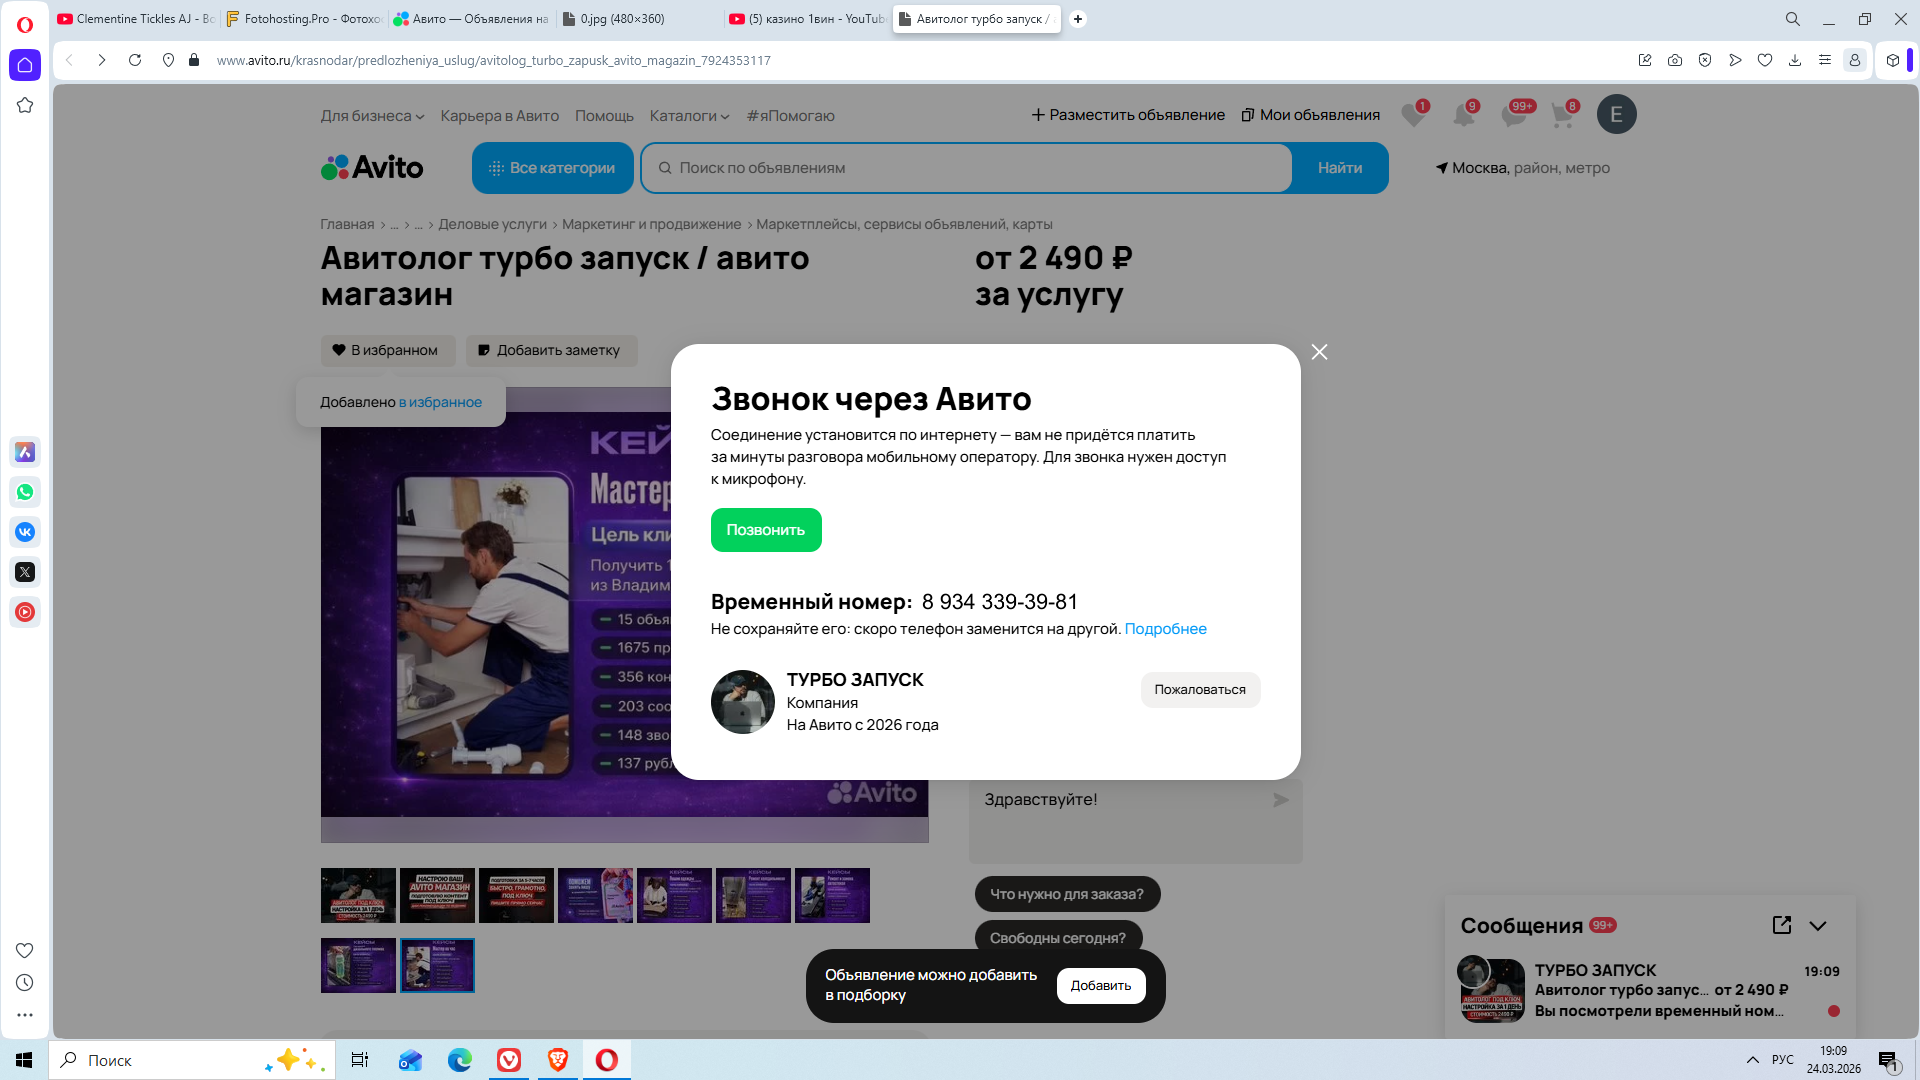The width and height of the screenshot is (1920, 1080).
Task: Collapse the Сообщения panel chevron
Action: tap(1818, 926)
